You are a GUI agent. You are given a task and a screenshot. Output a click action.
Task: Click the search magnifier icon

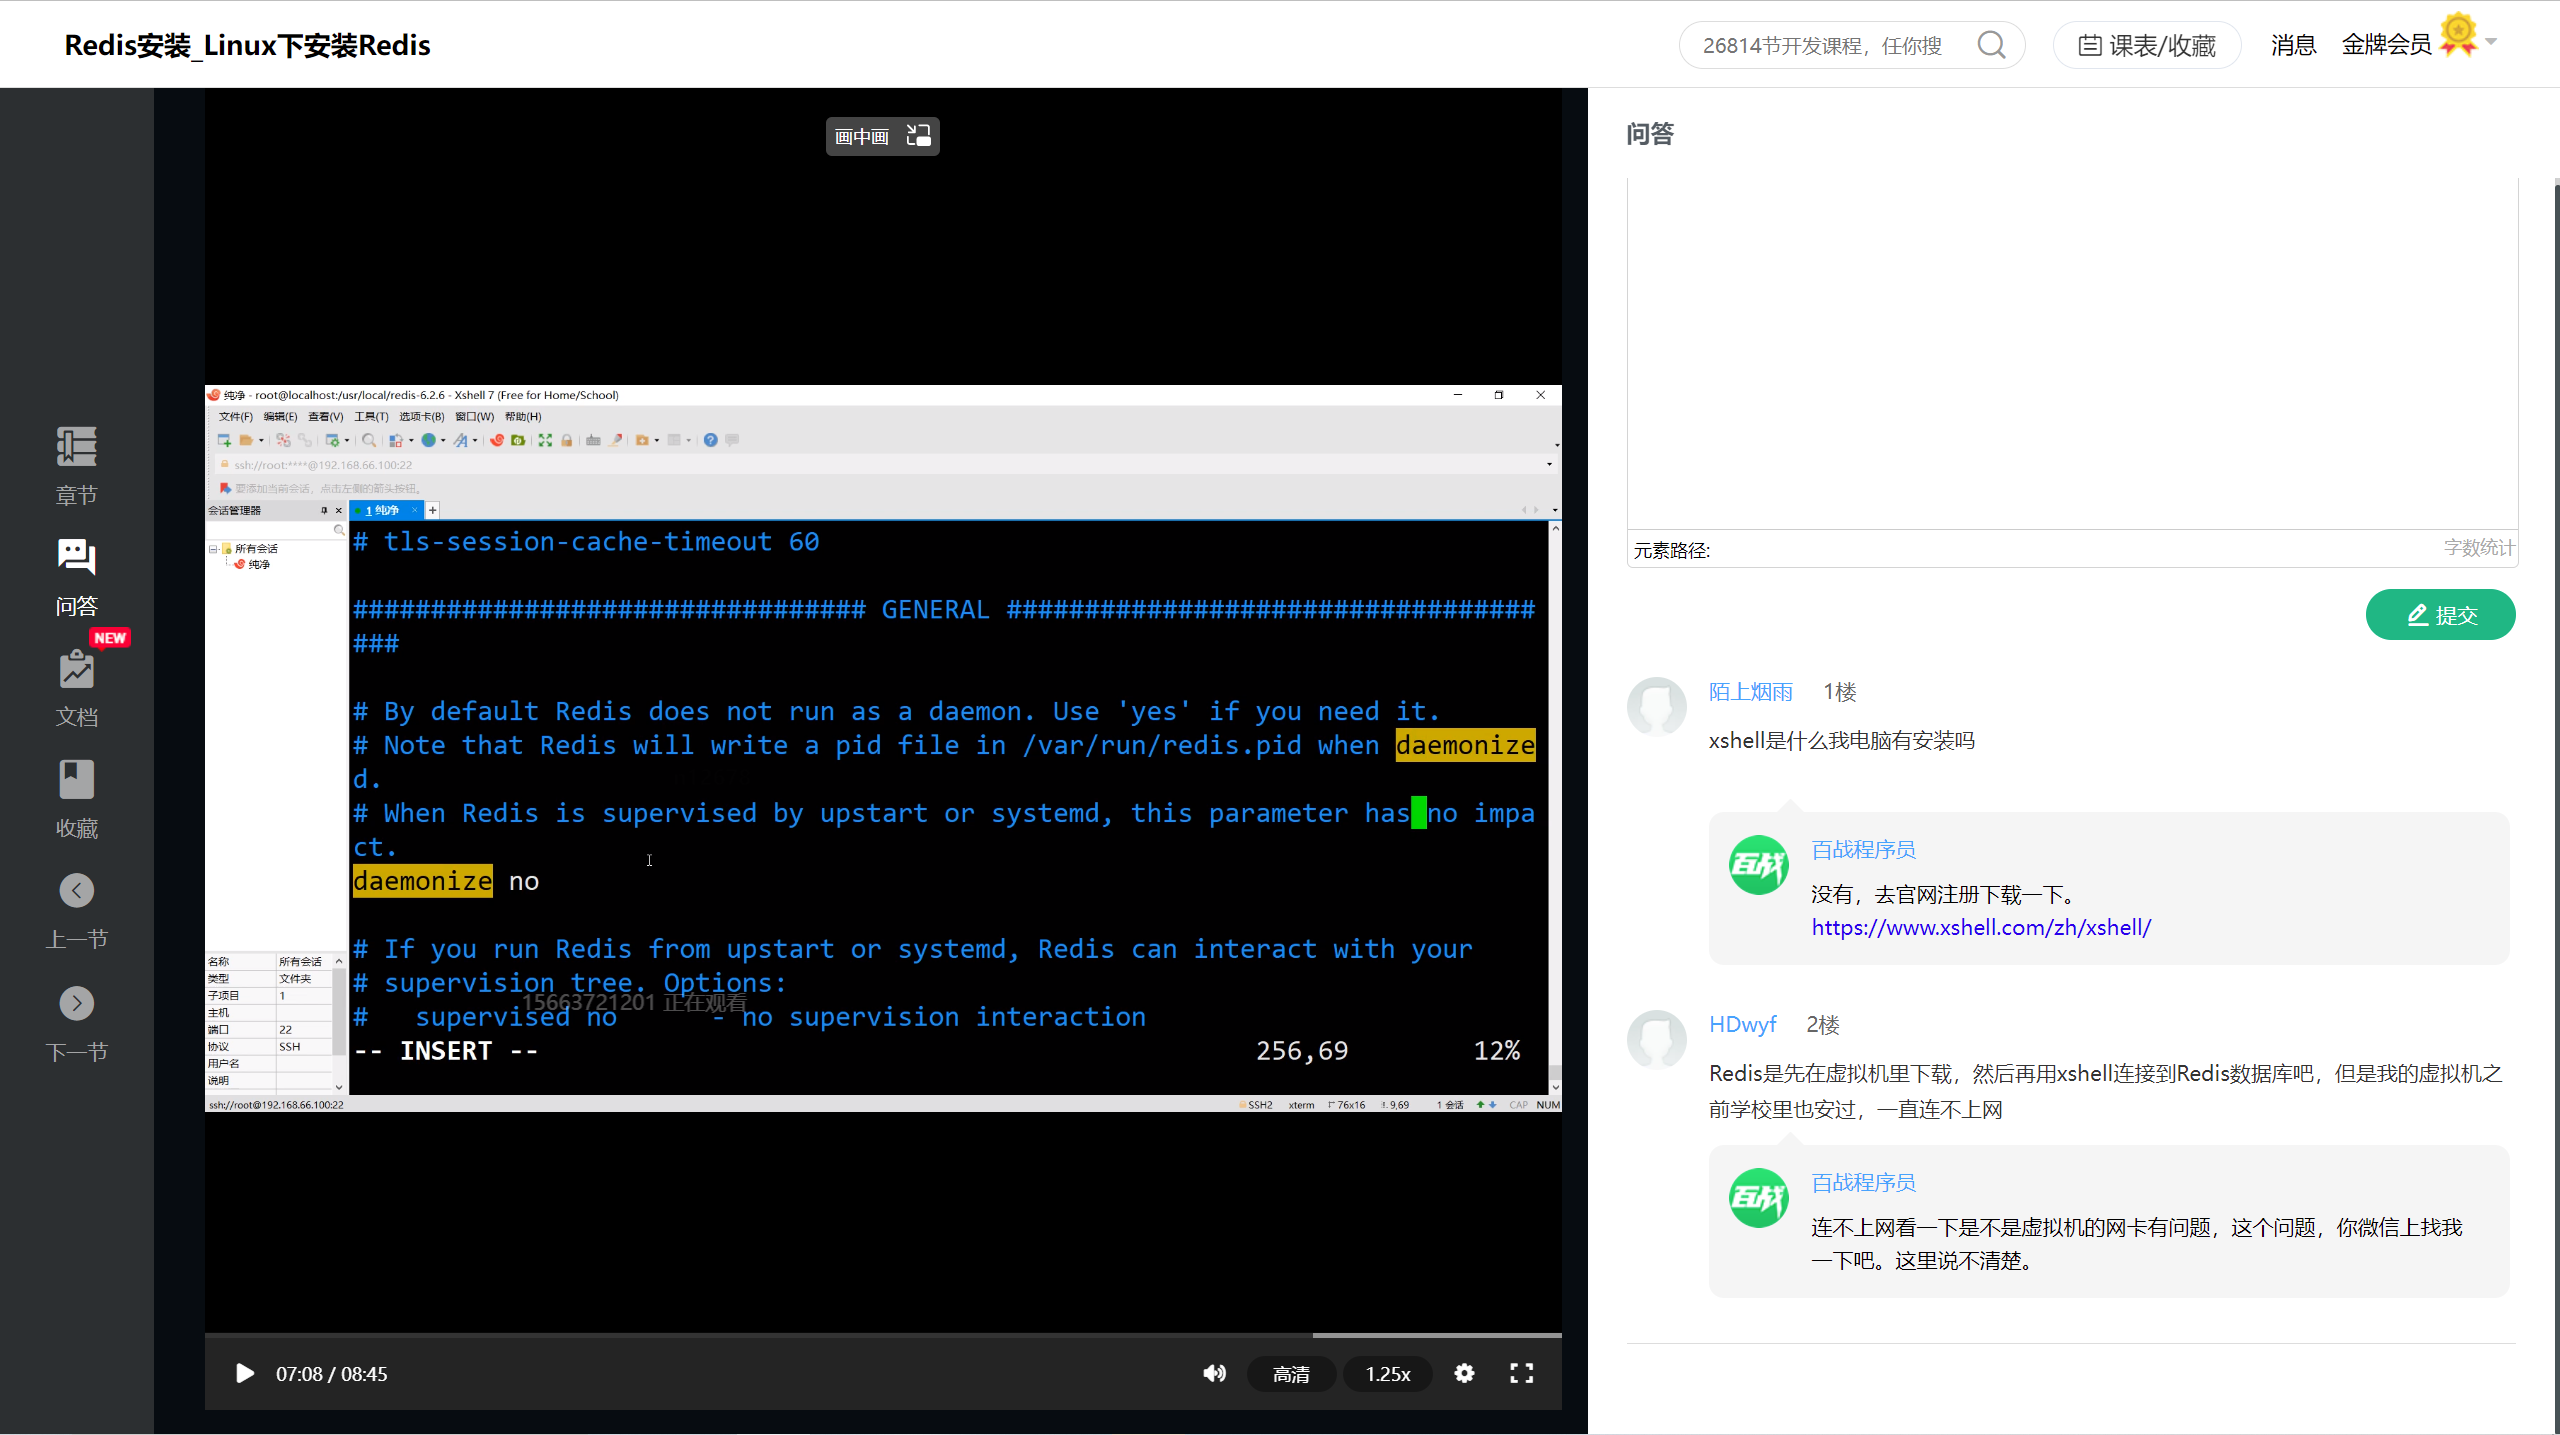click(x=1991, y=45)
